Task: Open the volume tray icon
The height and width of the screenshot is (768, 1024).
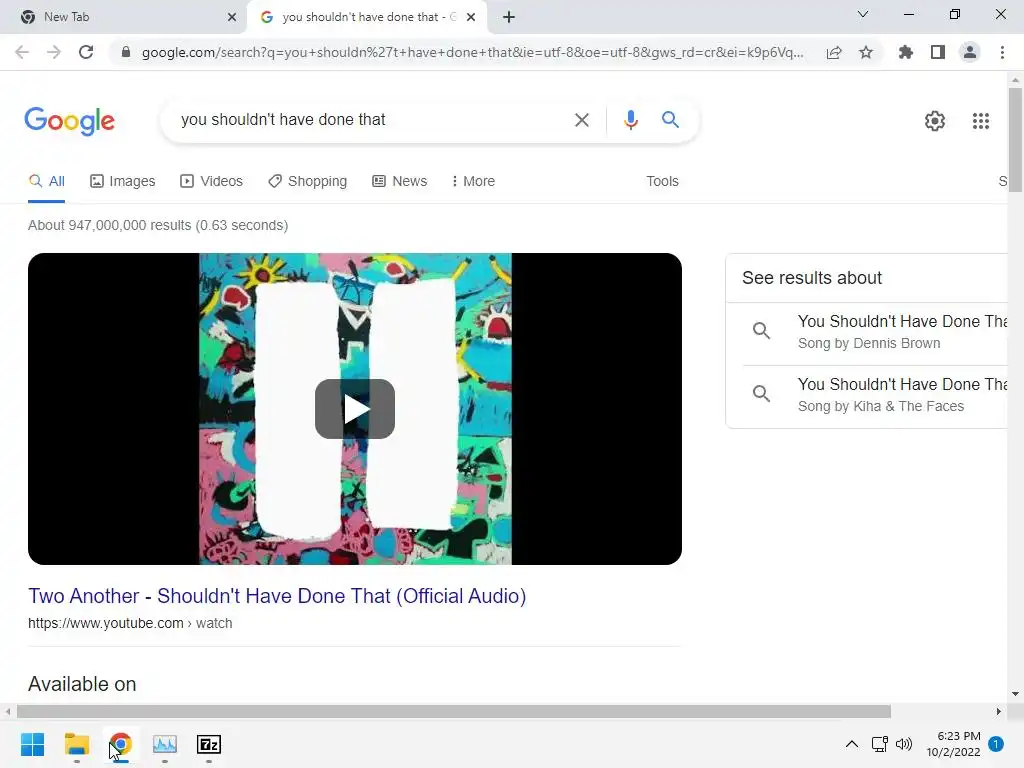Action: (x=904, y=744)
